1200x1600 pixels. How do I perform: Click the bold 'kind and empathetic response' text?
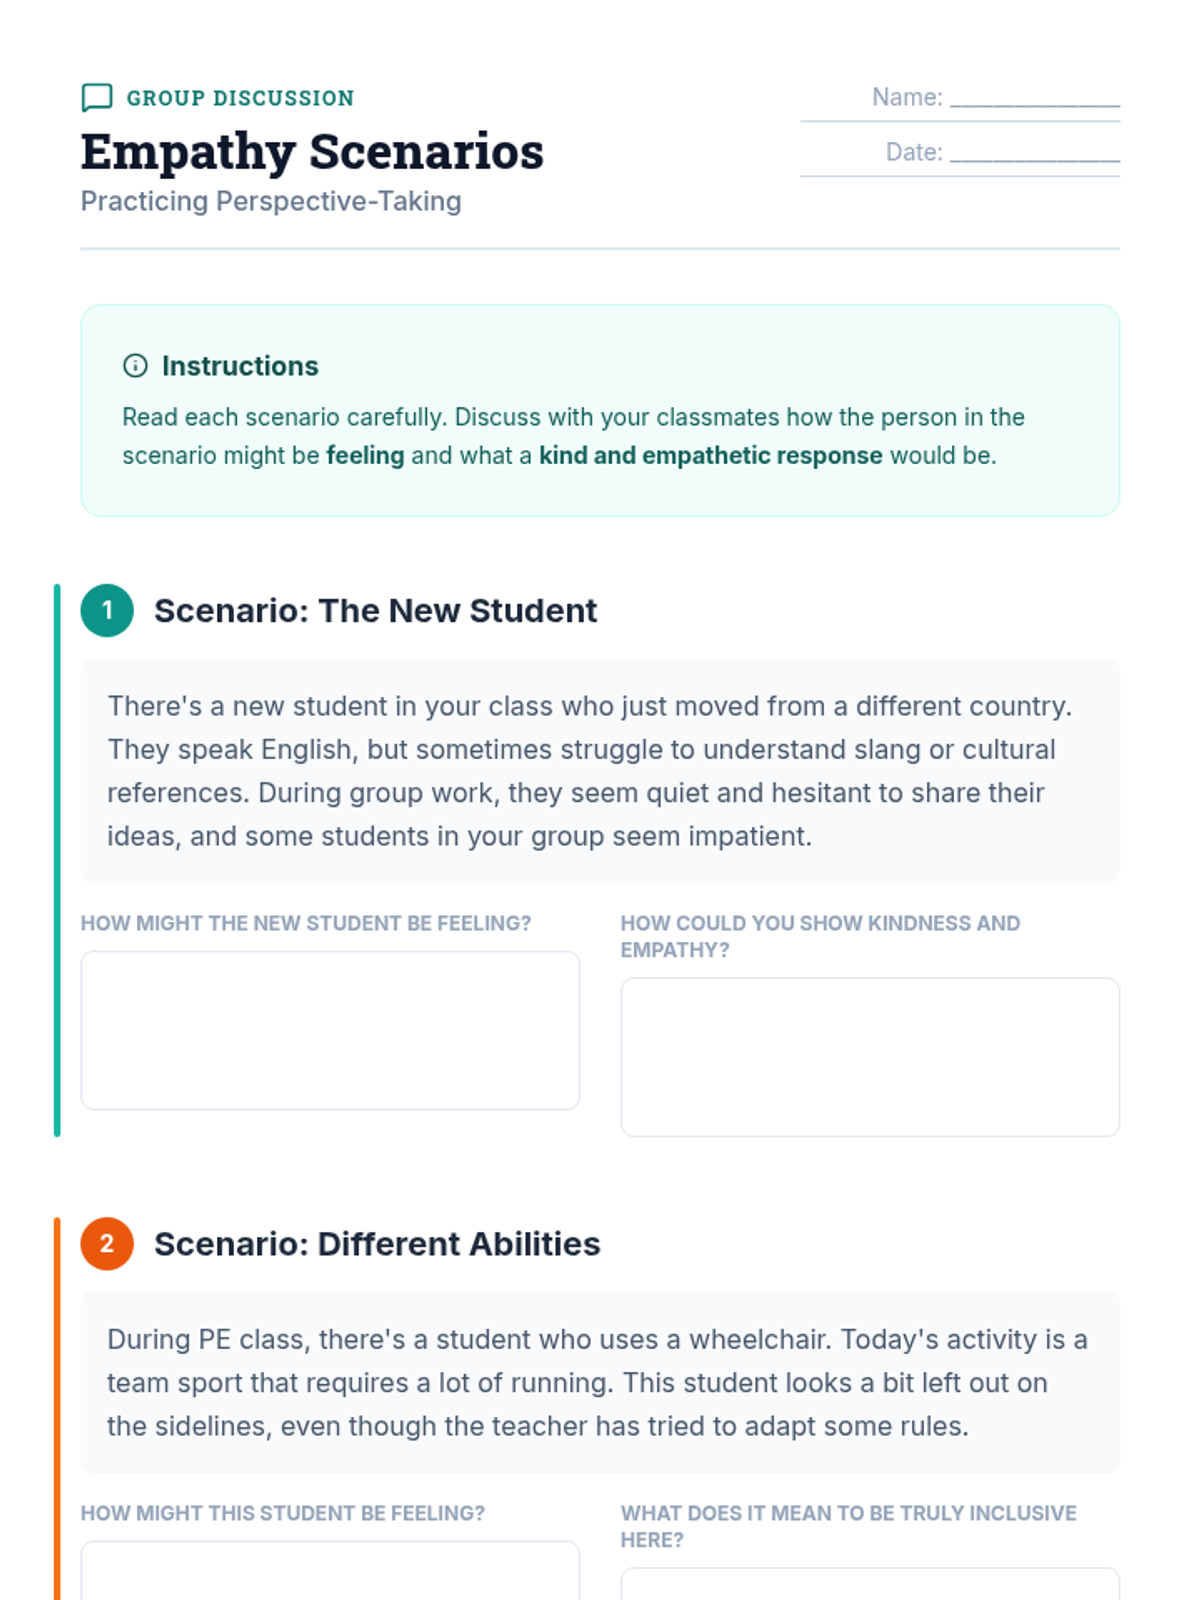710,456
